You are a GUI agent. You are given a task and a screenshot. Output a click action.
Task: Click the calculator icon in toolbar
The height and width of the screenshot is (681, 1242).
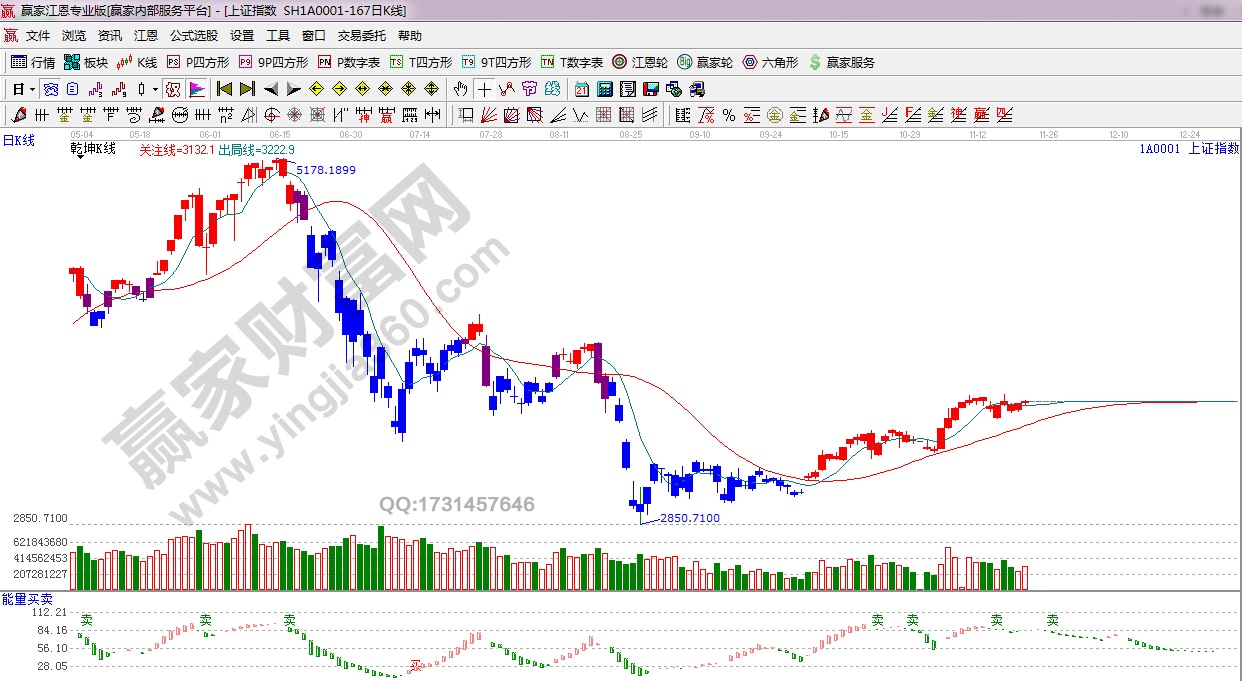(604, 88)
